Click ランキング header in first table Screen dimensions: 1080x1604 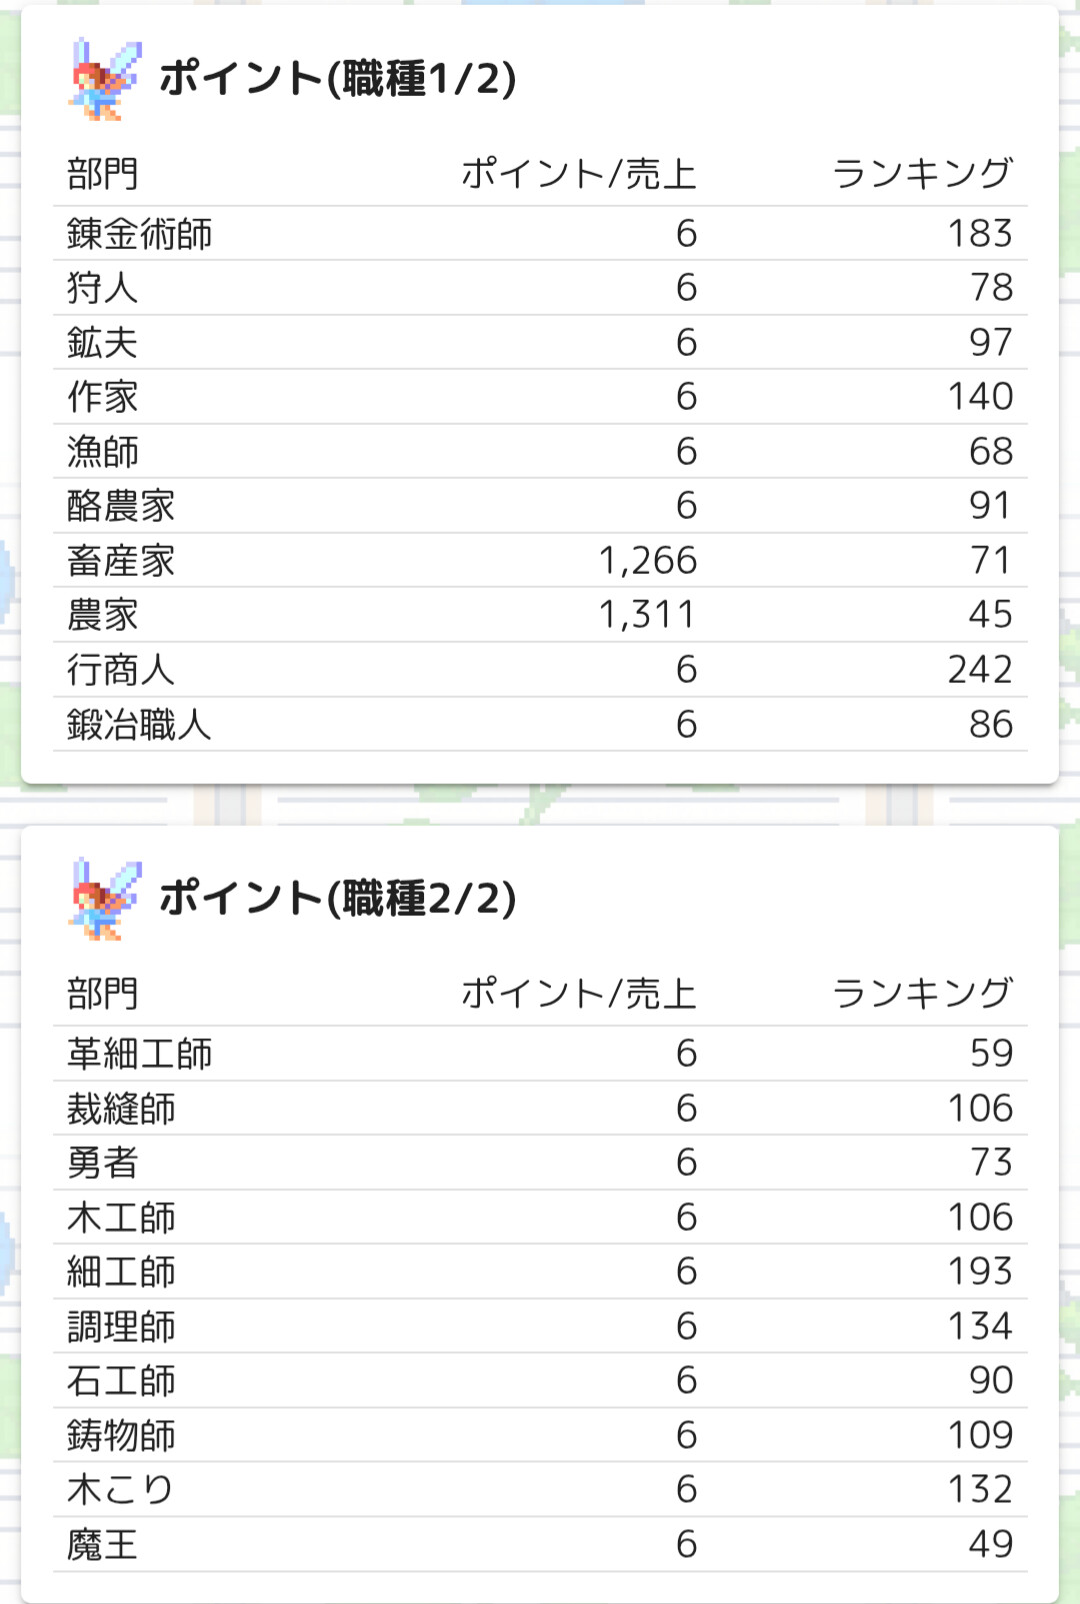[x=922, y=174]
